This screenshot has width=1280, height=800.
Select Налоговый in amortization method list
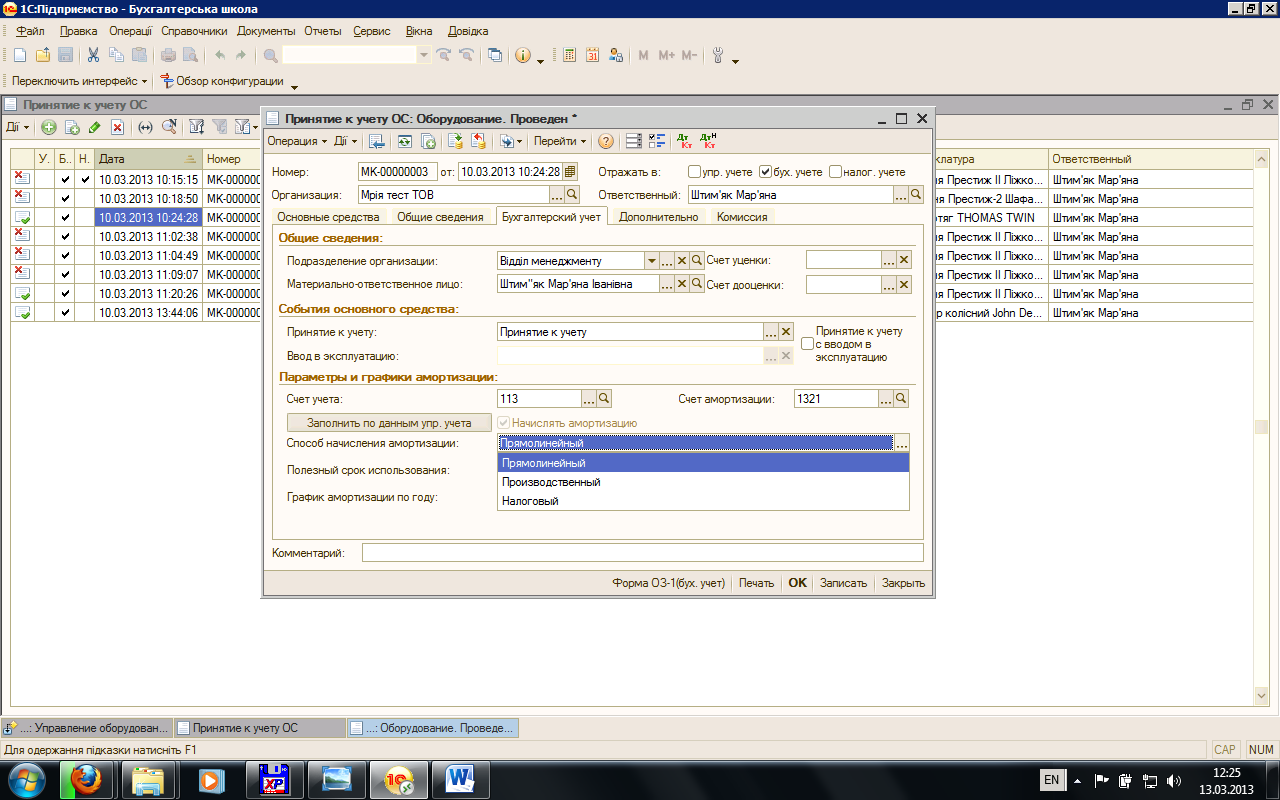coord(703,501)
